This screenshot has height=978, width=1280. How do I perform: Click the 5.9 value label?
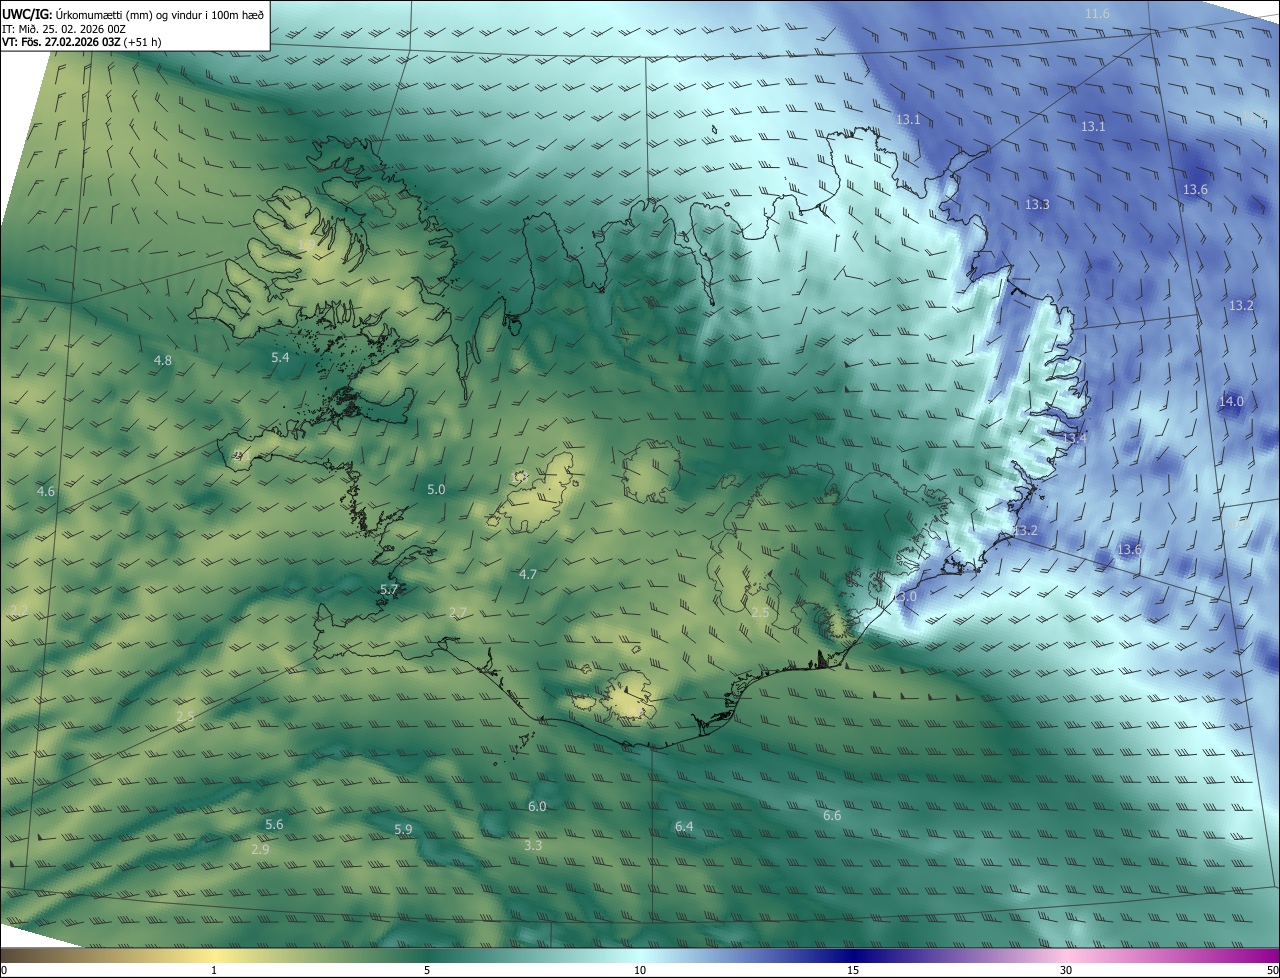coord(403,829)
